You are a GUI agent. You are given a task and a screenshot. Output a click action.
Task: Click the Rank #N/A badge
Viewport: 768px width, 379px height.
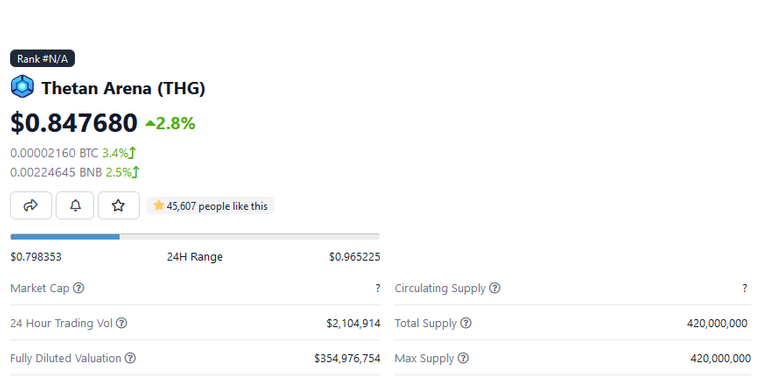click(43, 59)
